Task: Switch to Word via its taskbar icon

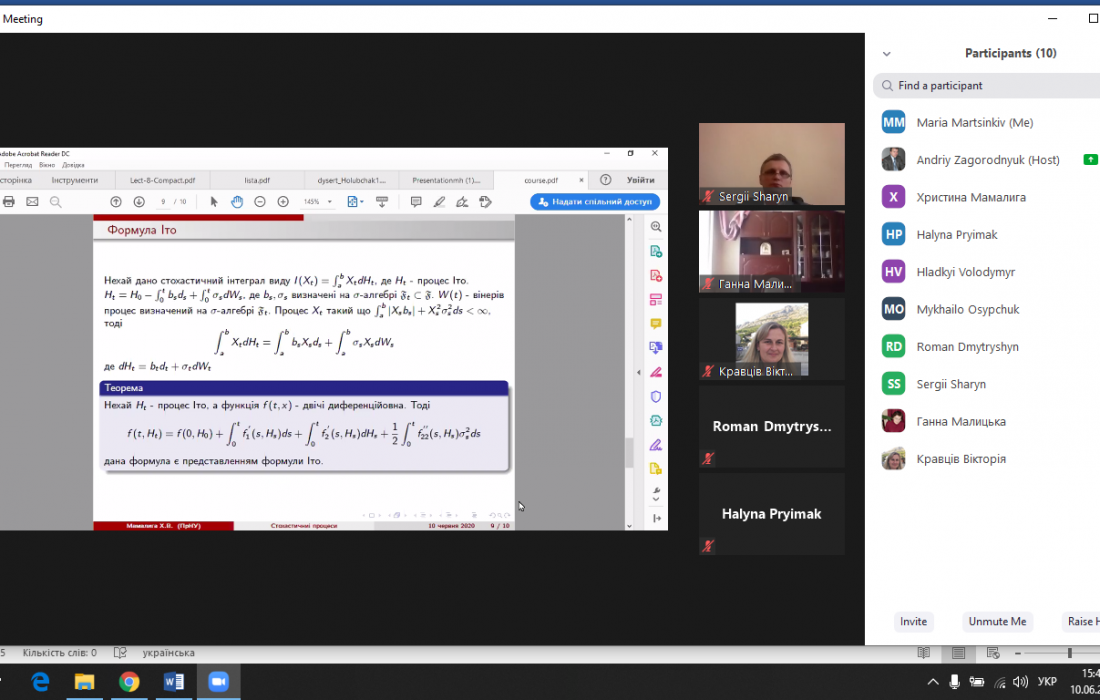Action: click(173, 681)
